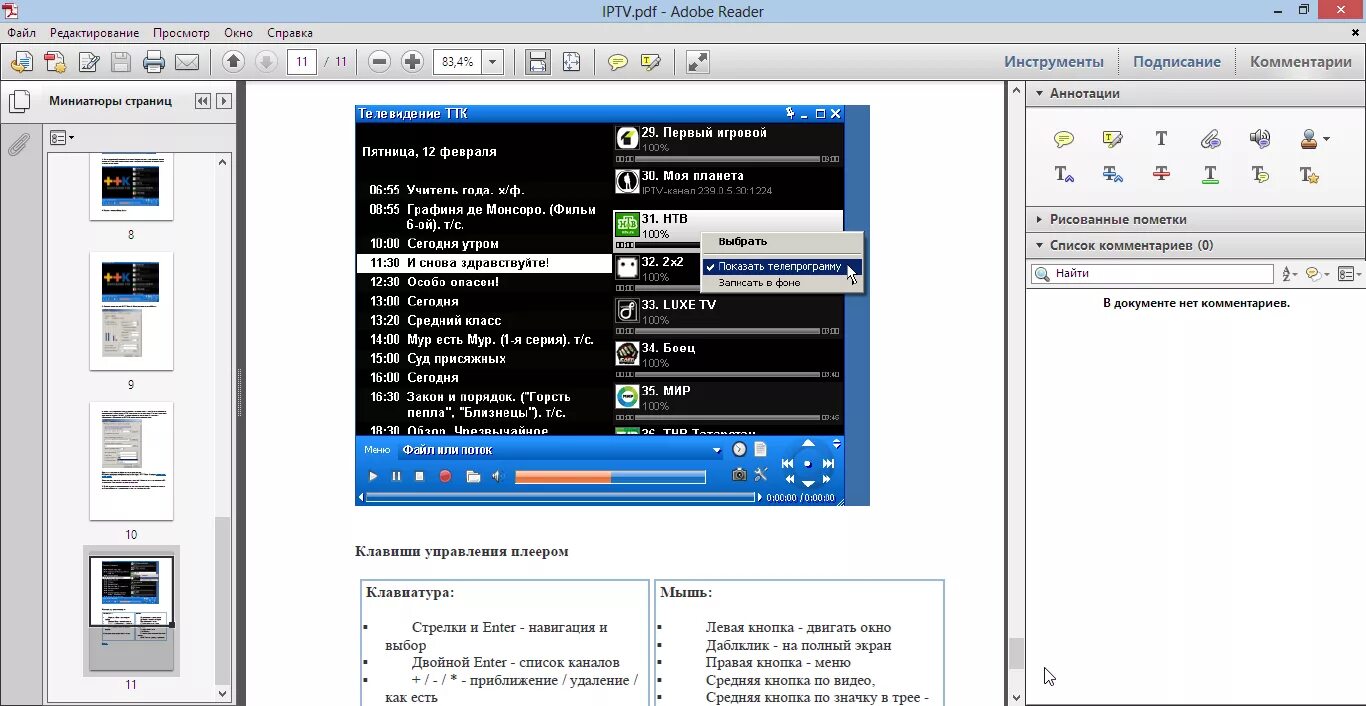The image size is (1366, 706).
Task: Zoom in with the plus button
Action: 412,62
